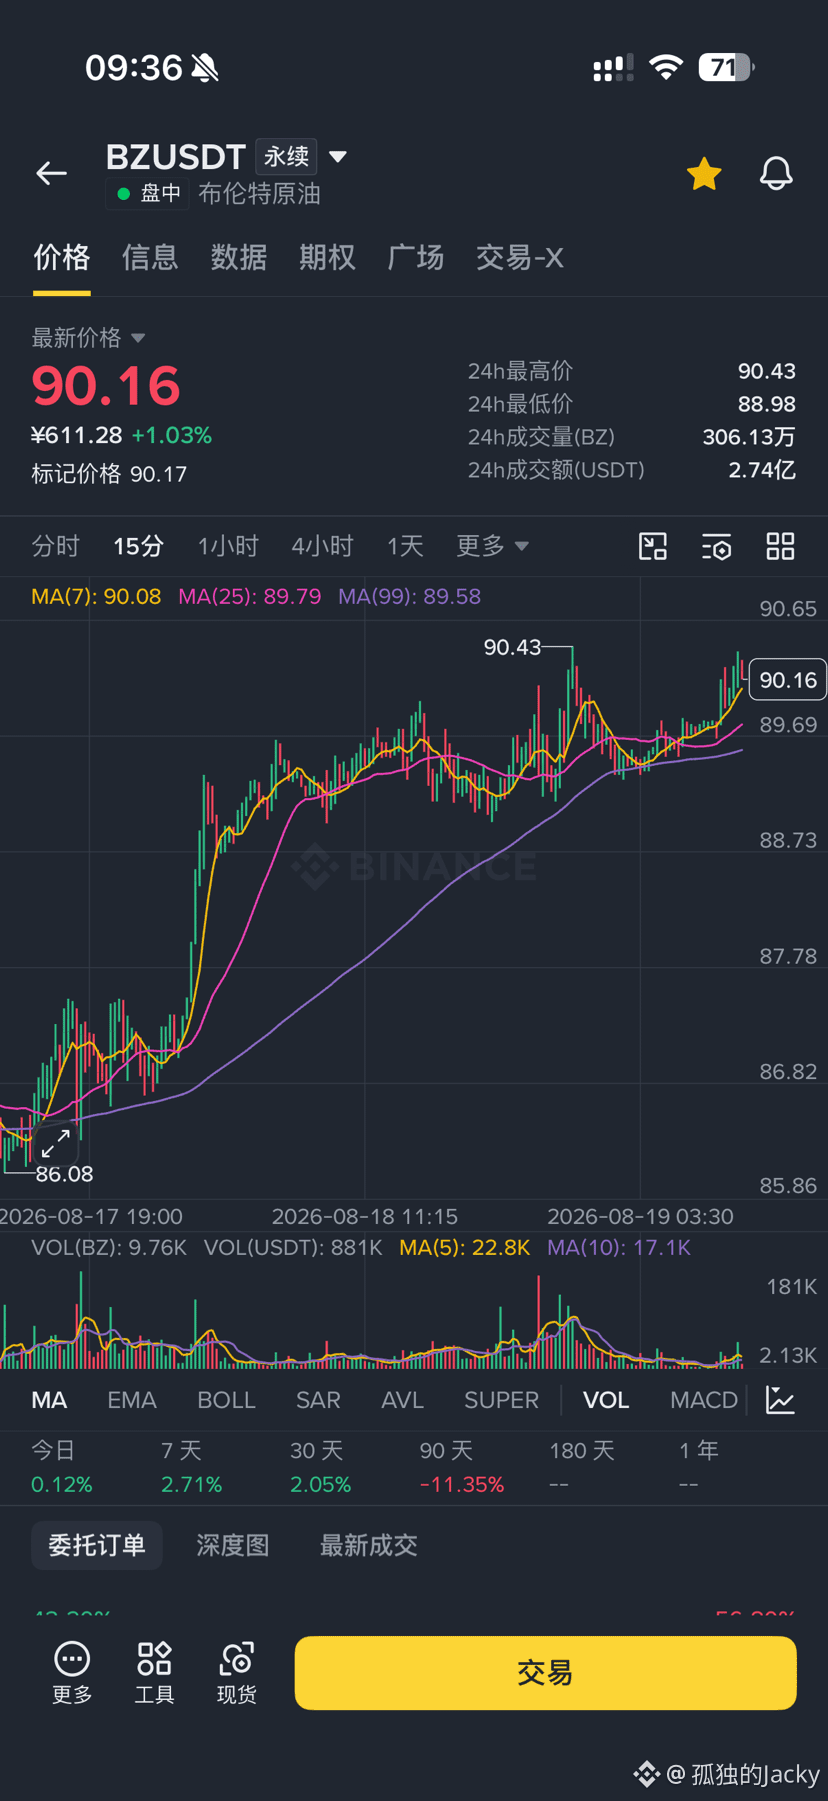Open the 最新价格 price type dropdown

(88, 338)
